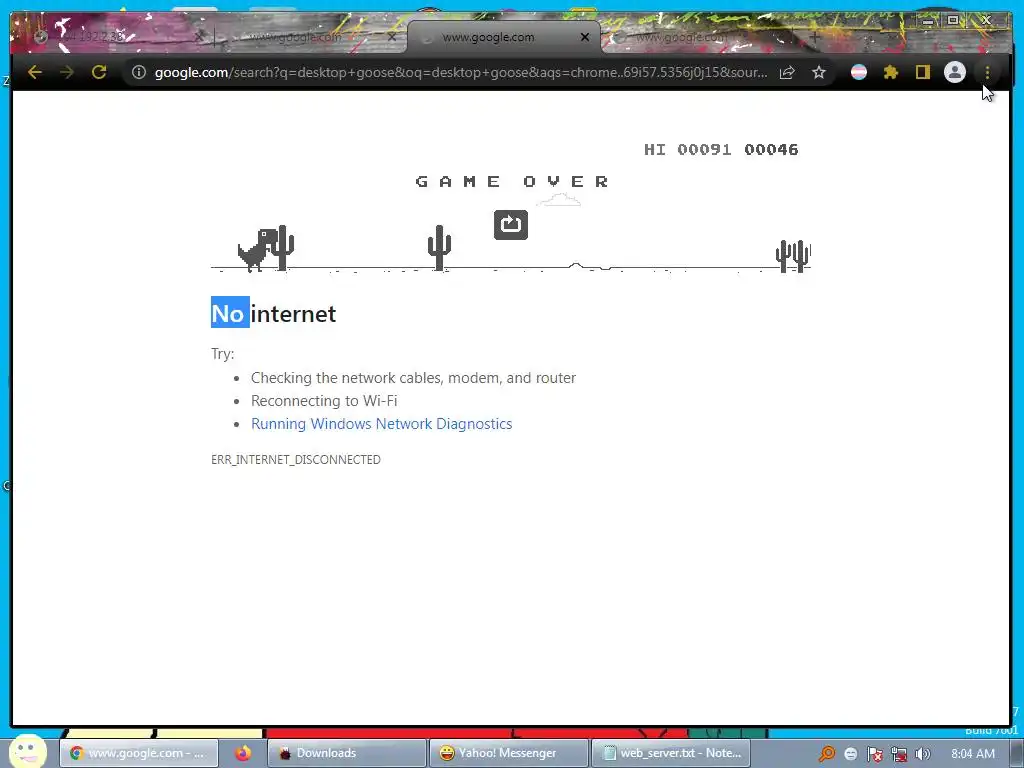This screenshot has width=1024, height=768.
Task: Click the GAME OVER text
Action: pyautogui.click(x=512, y=182)
